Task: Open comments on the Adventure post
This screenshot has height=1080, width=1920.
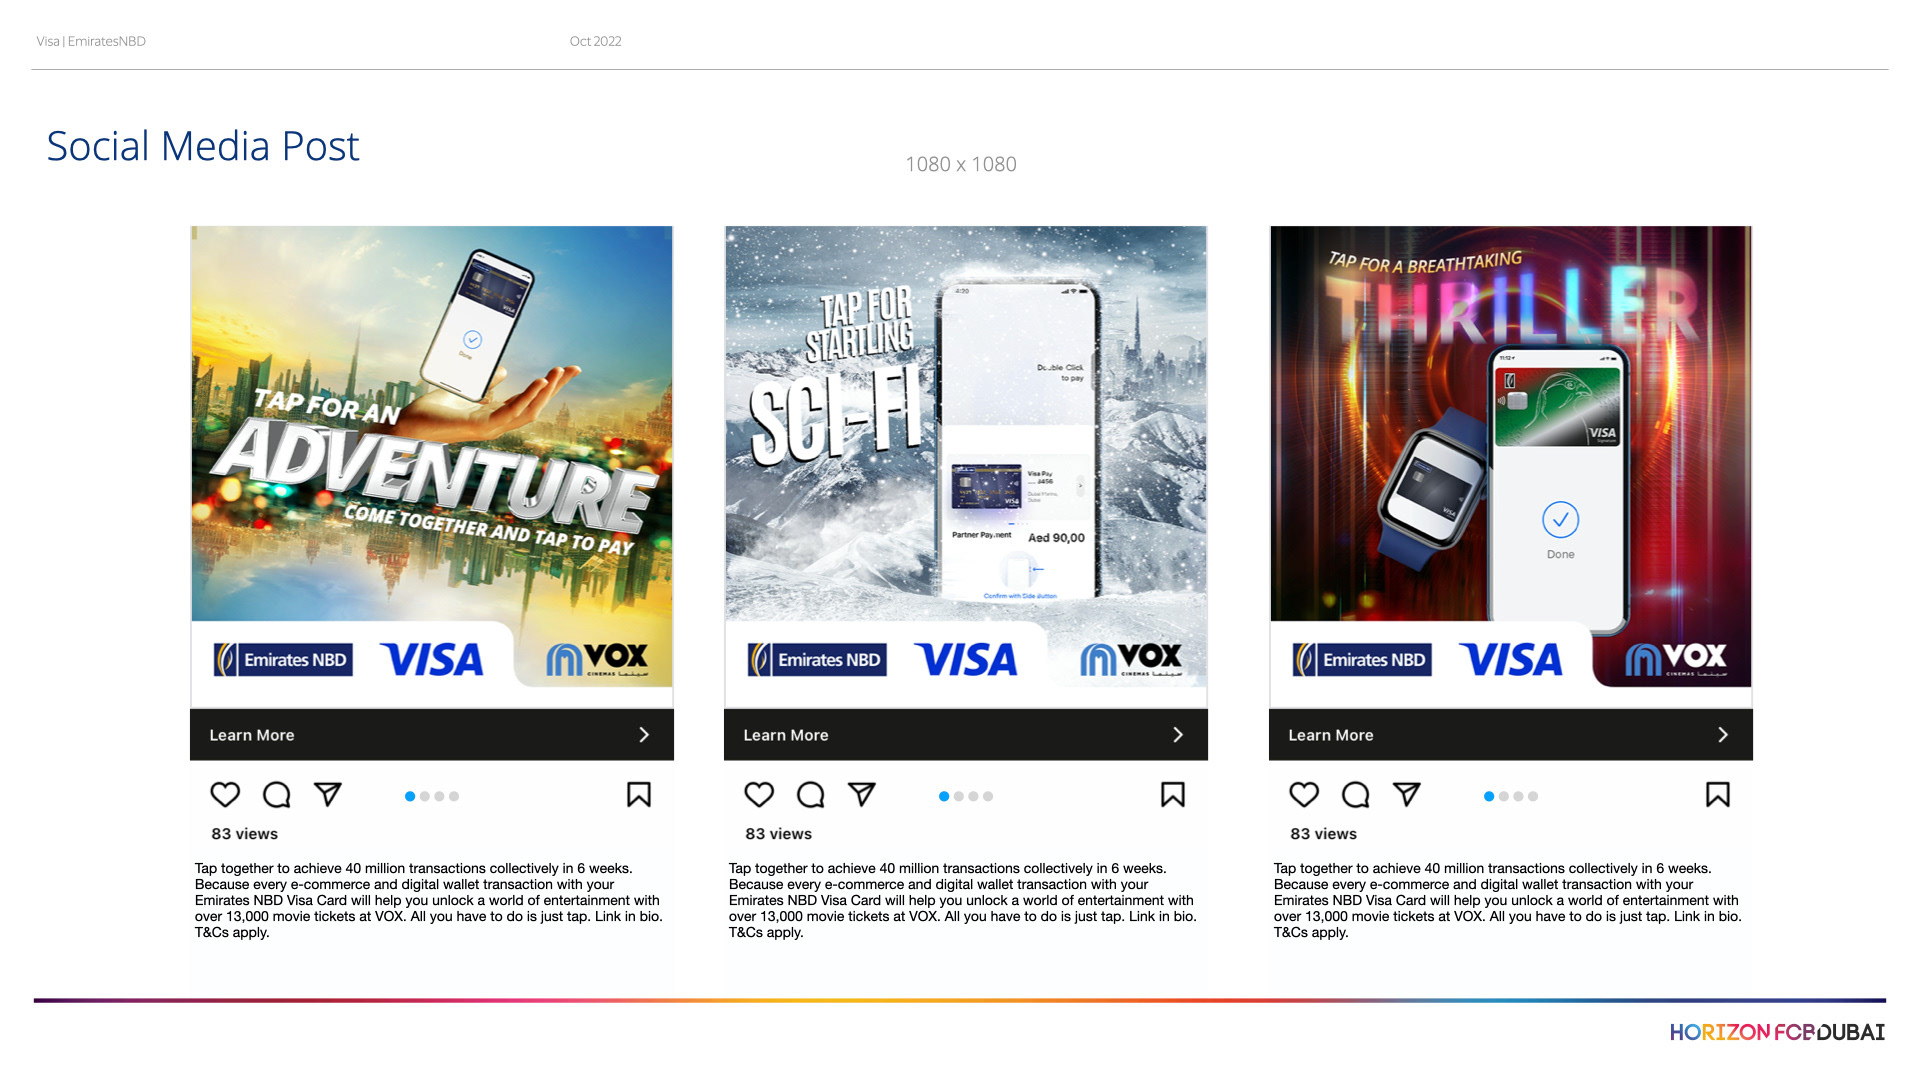Action: click(277, 795)
